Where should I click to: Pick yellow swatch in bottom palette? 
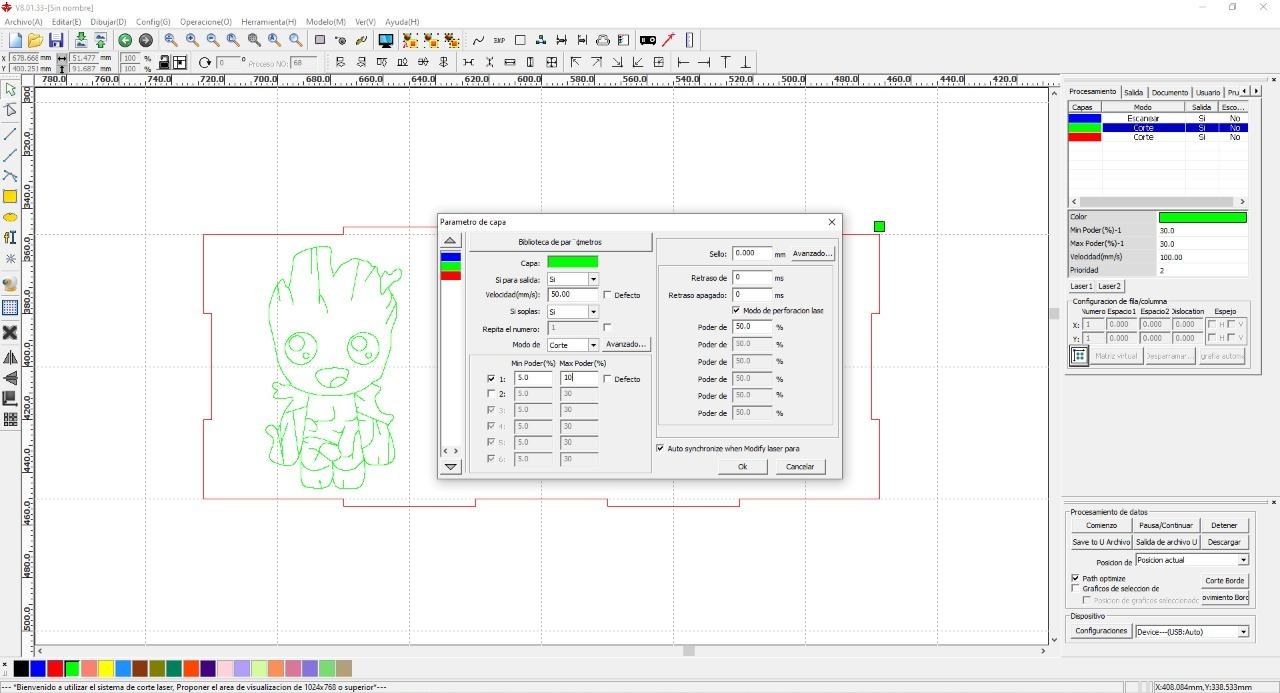(106, 668)
